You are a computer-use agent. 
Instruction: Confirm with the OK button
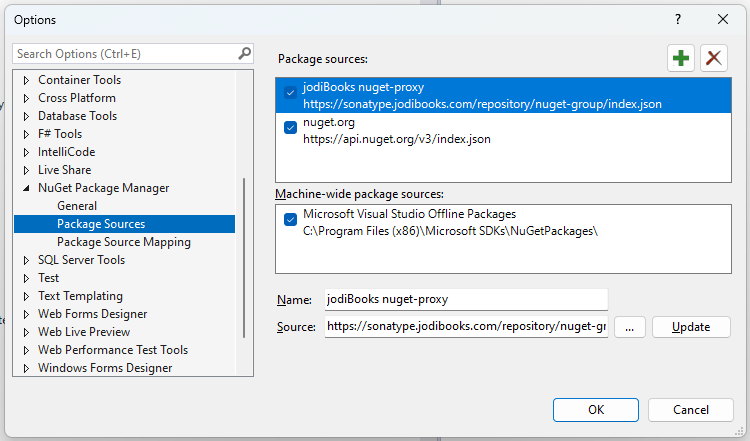click(x=596, y=410)
